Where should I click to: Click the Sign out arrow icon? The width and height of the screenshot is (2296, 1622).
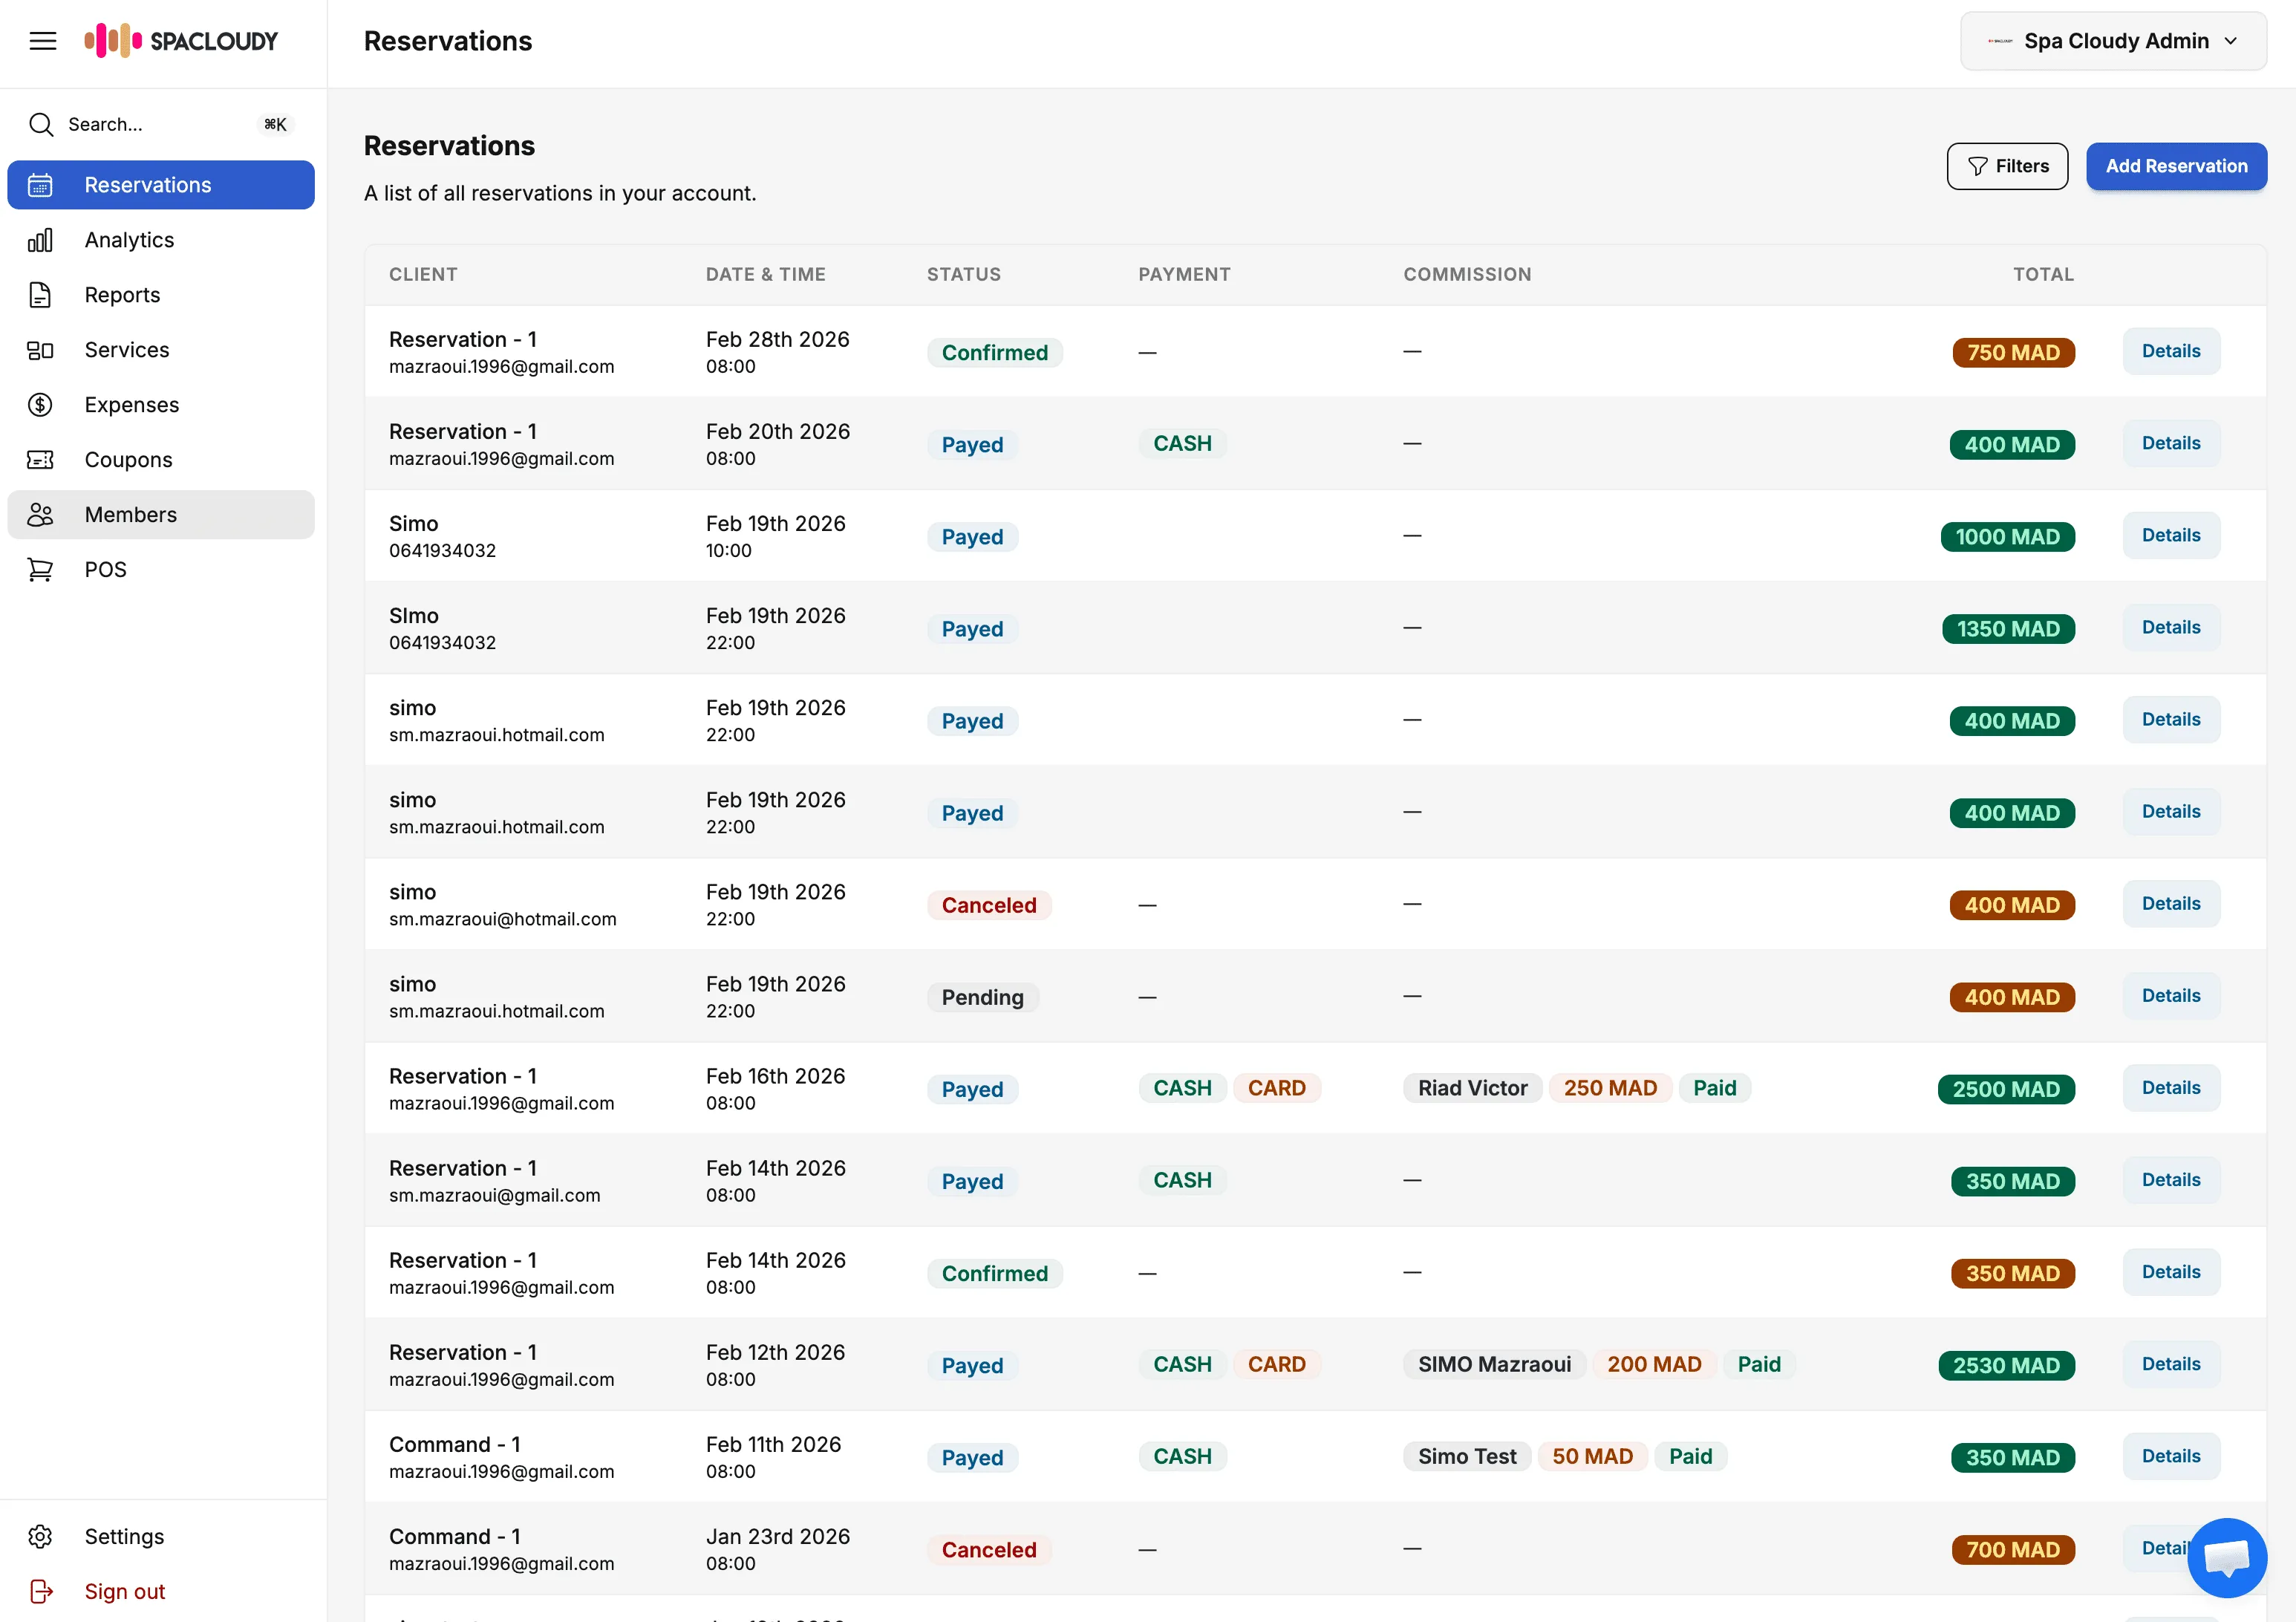point(40,1591)
